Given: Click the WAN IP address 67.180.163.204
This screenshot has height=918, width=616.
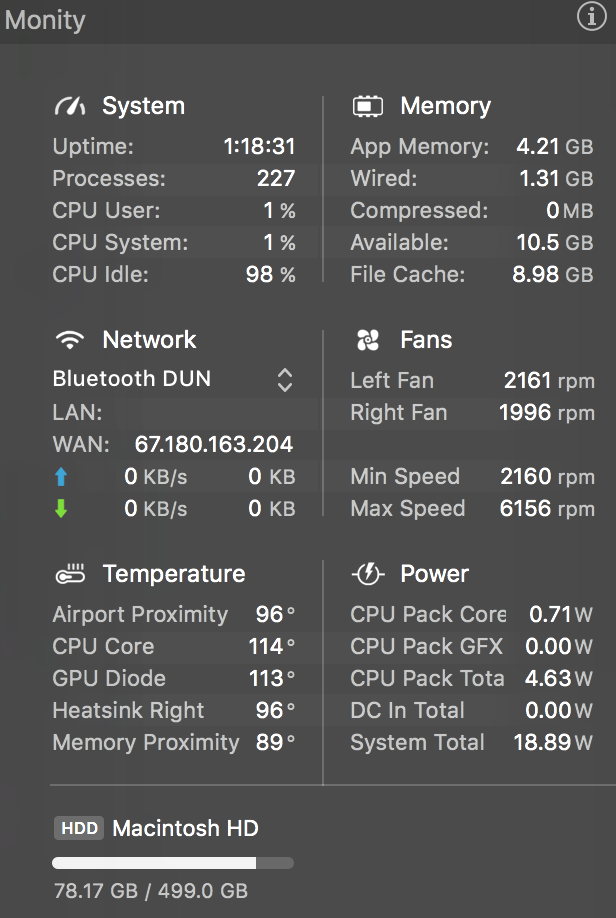Looking at the screenshot, I should pos(213,445).
